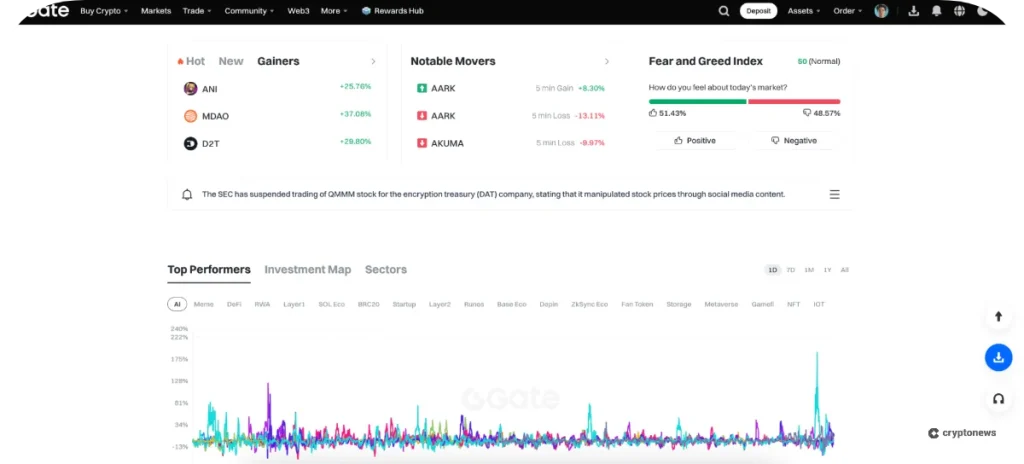Open Web3 in the top navigation
Screen dimensions: 1024x464
pos(298,11)
